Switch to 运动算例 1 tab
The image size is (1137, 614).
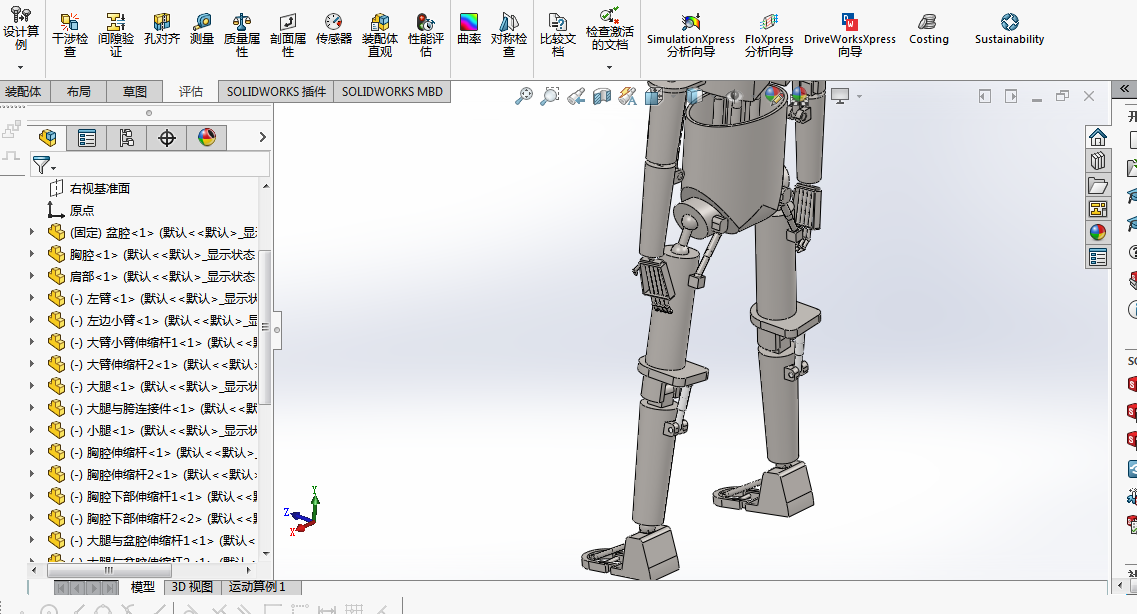tap(257, 587)
